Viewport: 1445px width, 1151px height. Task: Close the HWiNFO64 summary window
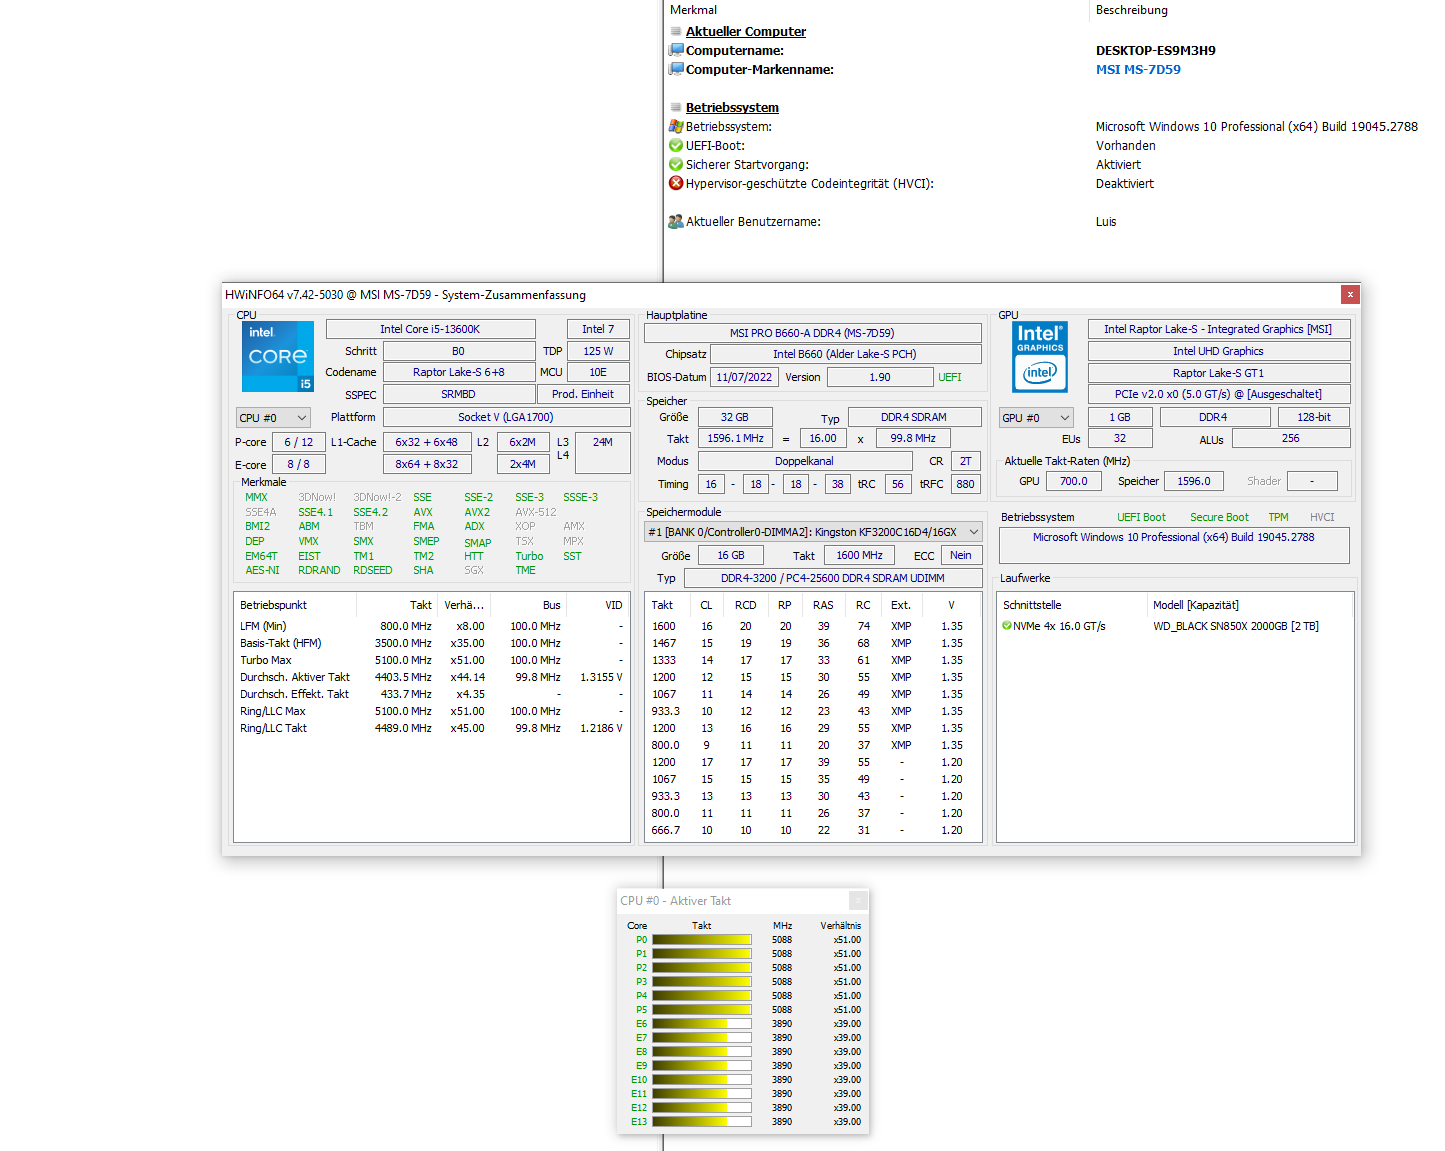[1350, 294]
